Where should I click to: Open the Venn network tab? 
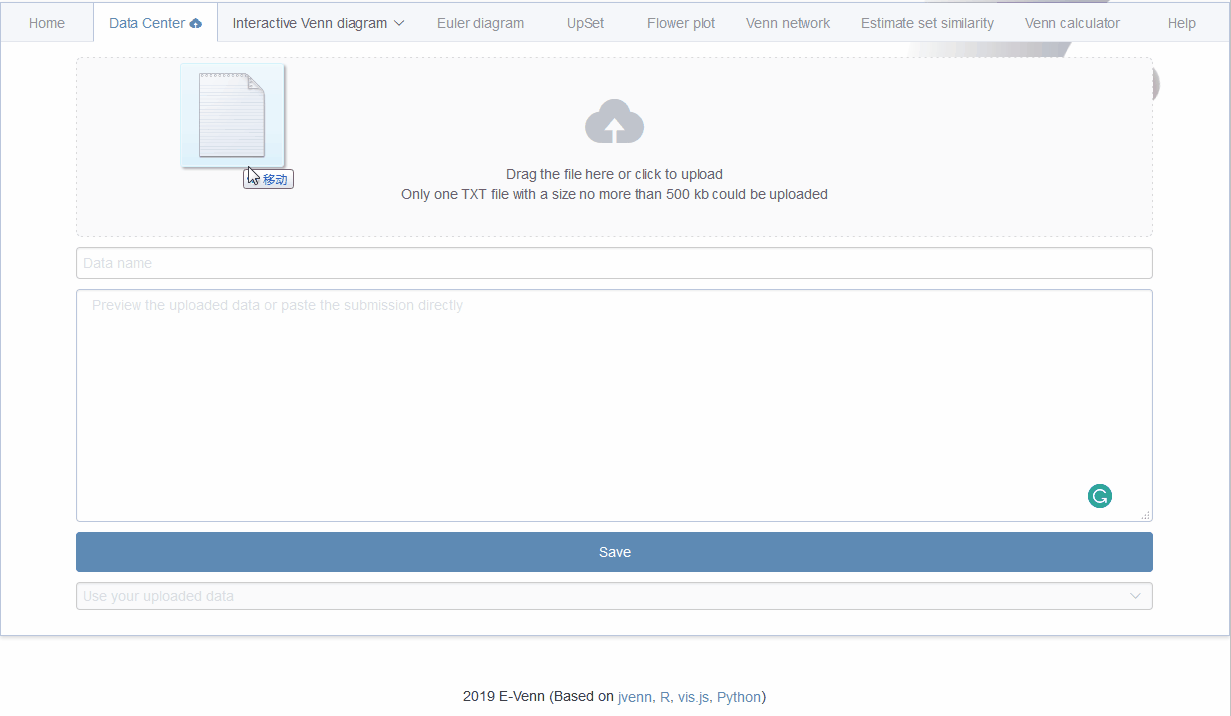788,23
